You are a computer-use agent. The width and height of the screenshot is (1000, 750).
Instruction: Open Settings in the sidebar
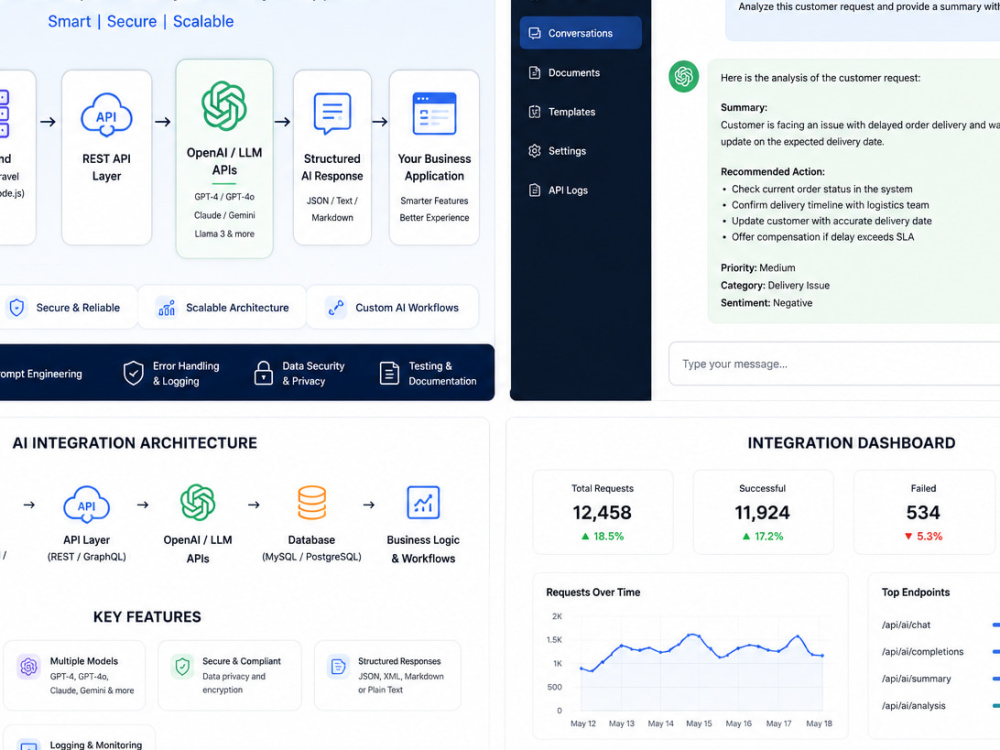(567, 151)
